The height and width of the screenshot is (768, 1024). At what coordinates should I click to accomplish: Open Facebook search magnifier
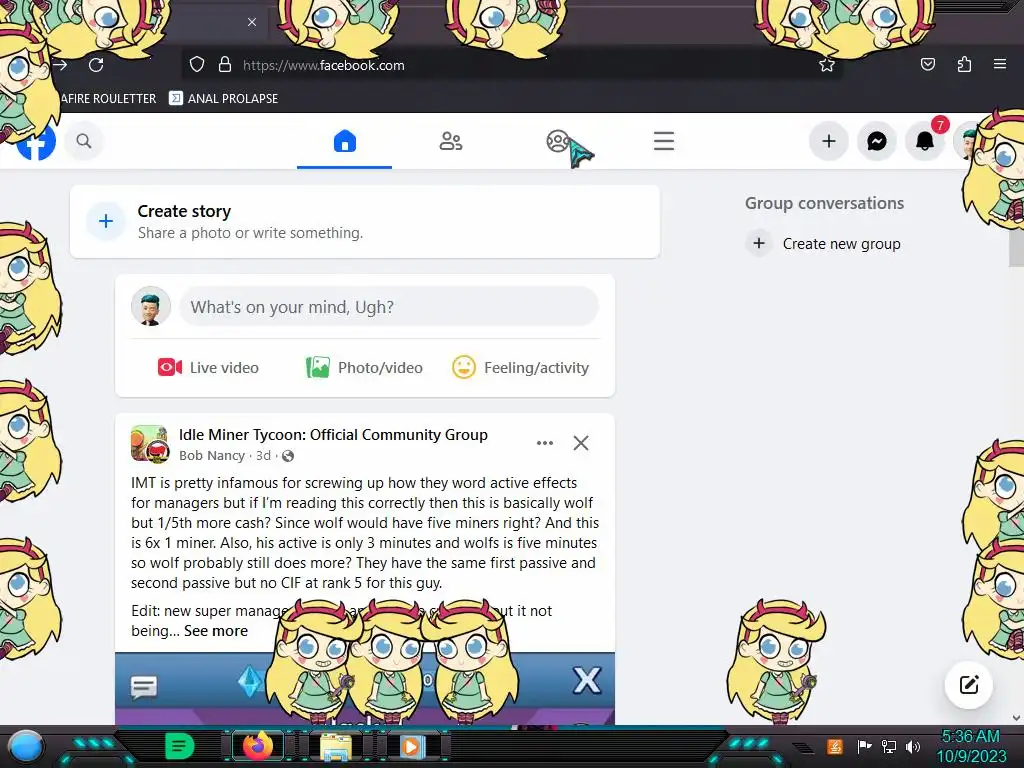pos(84,141)
